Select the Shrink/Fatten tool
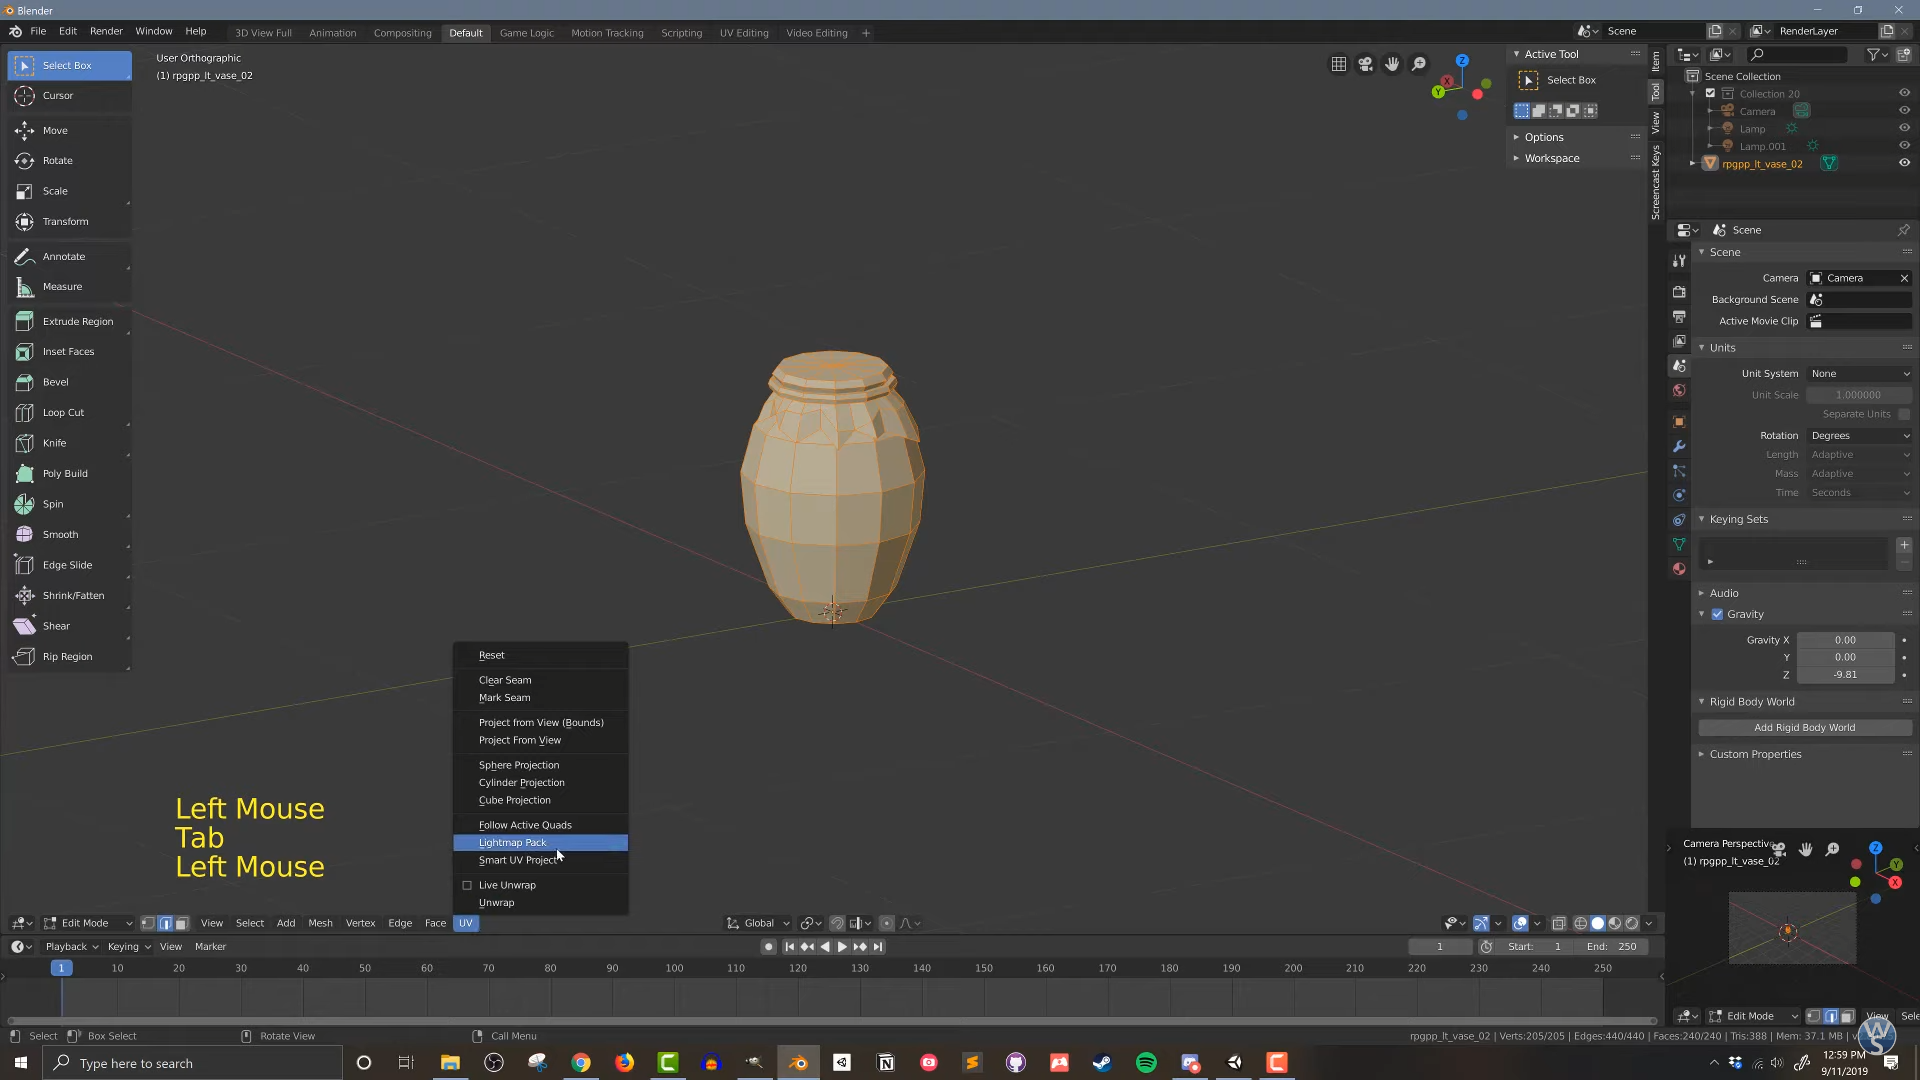Screen dimensions: 1920x1080 72,596
